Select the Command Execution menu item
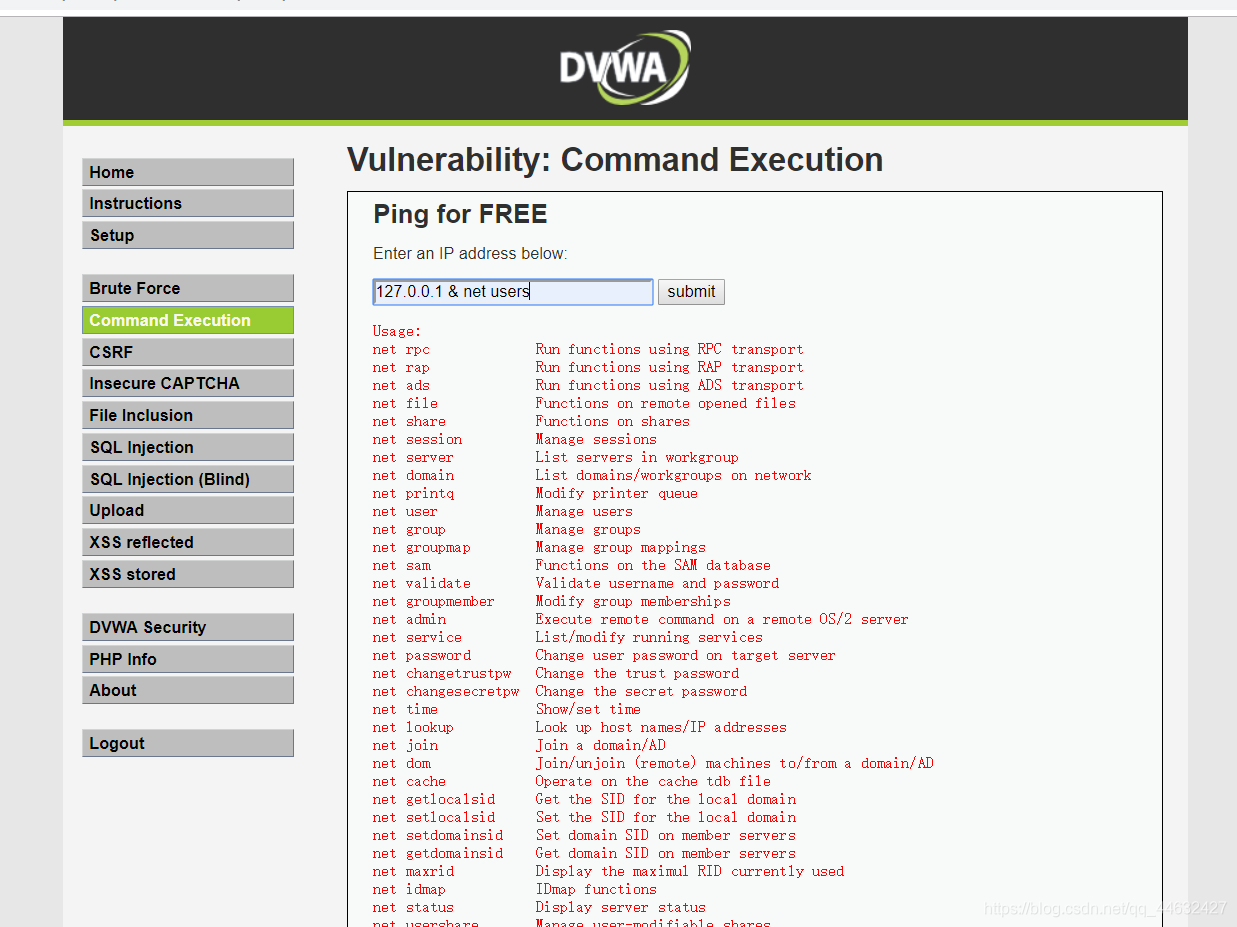1237x927 pixels. click(188, 320)
